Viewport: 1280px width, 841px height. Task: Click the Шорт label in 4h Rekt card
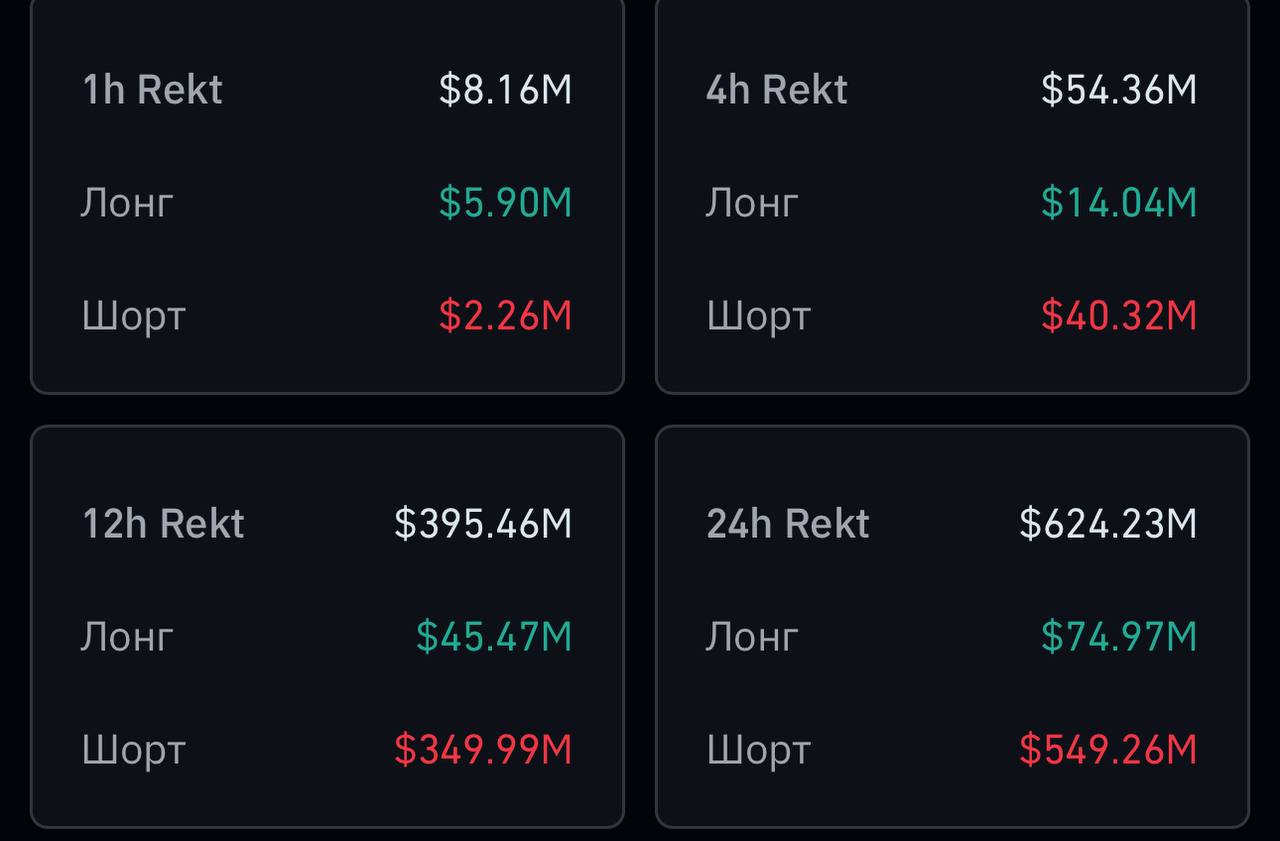(x=758, y=318)
